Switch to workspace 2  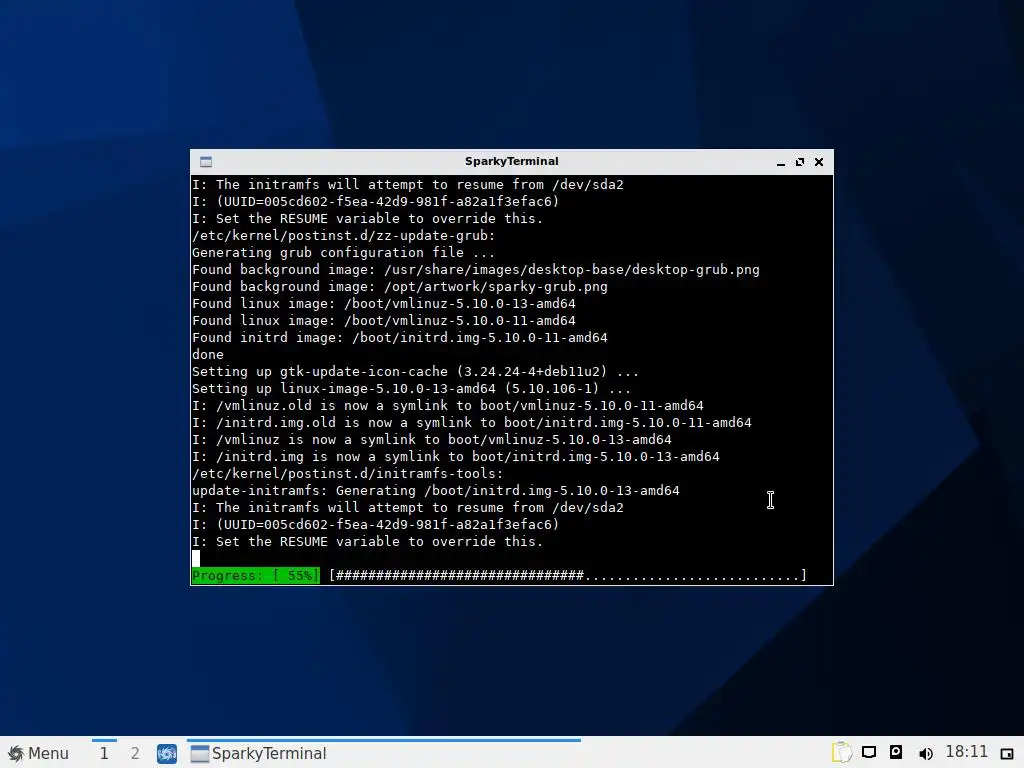135,753
